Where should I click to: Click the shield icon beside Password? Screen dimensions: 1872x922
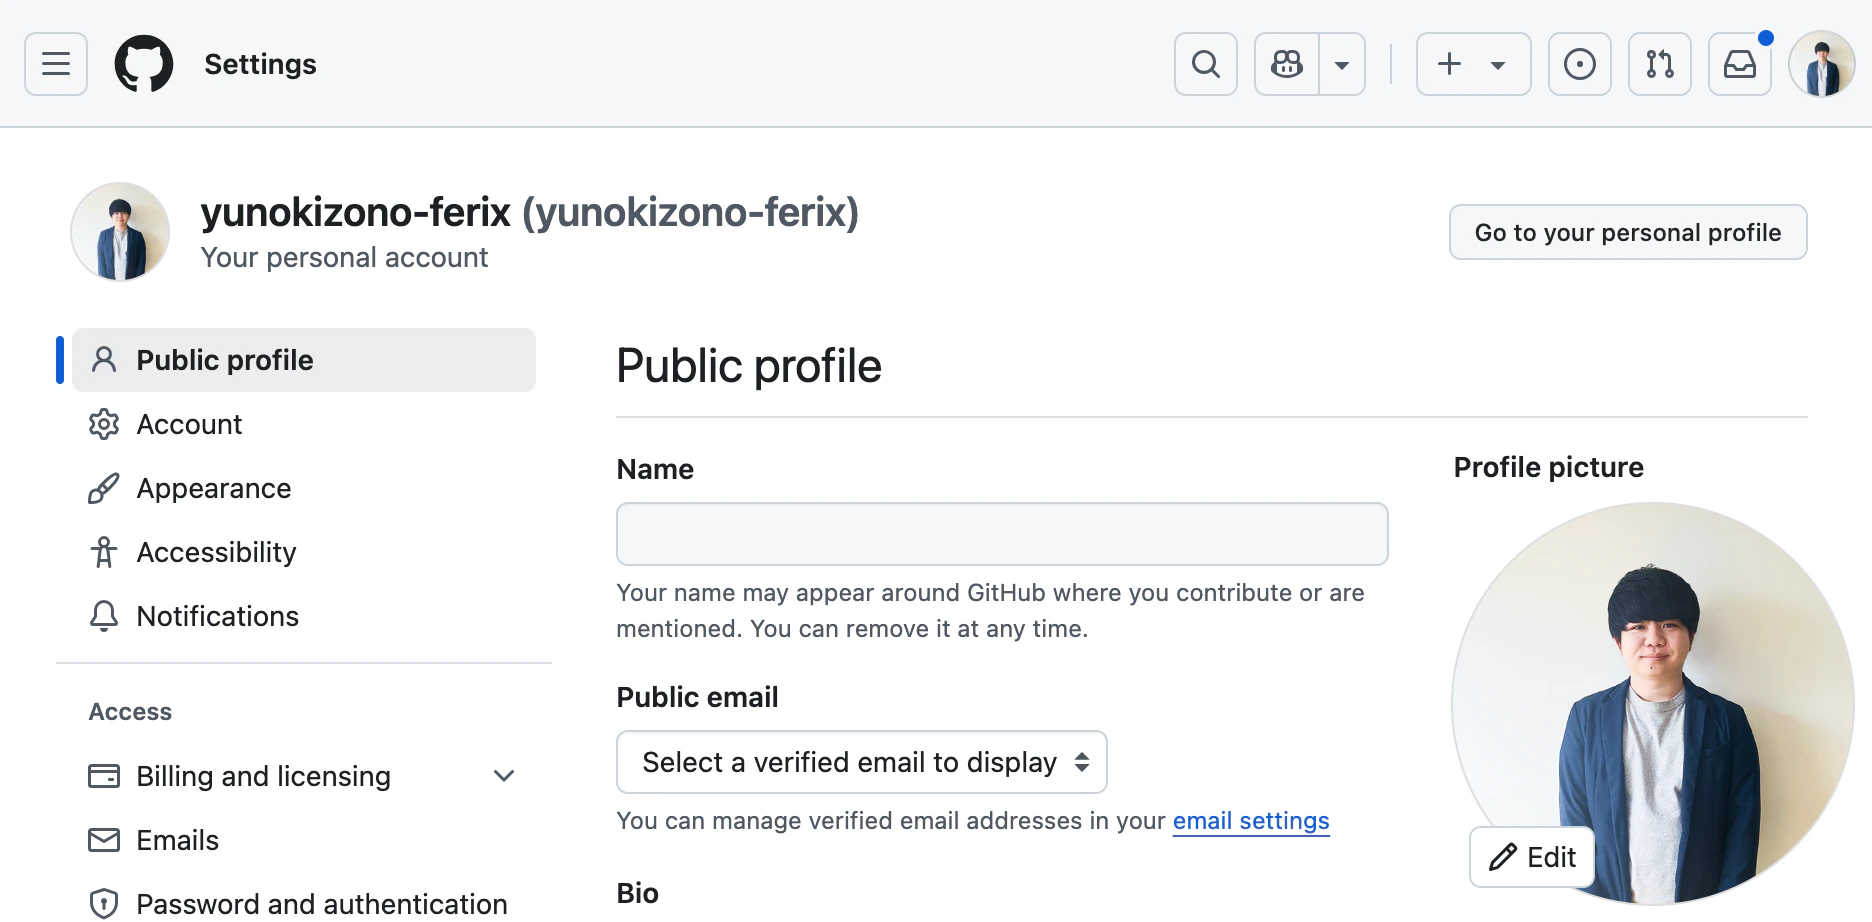pyautogui.click(x=104, y=903)
